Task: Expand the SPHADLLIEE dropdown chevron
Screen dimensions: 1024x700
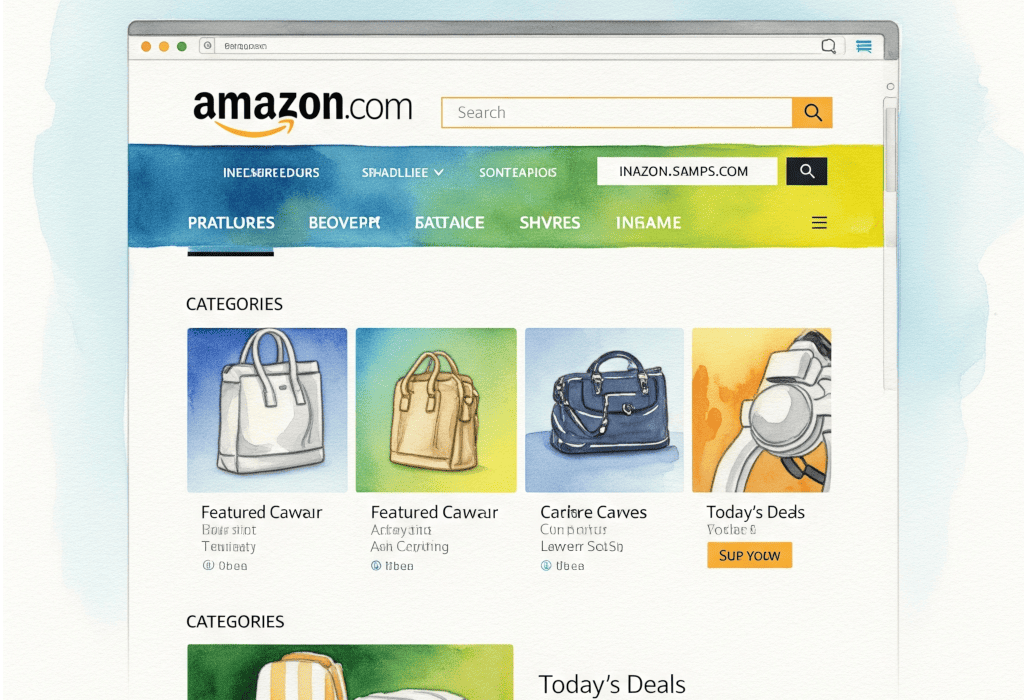Action: (439, 172)
